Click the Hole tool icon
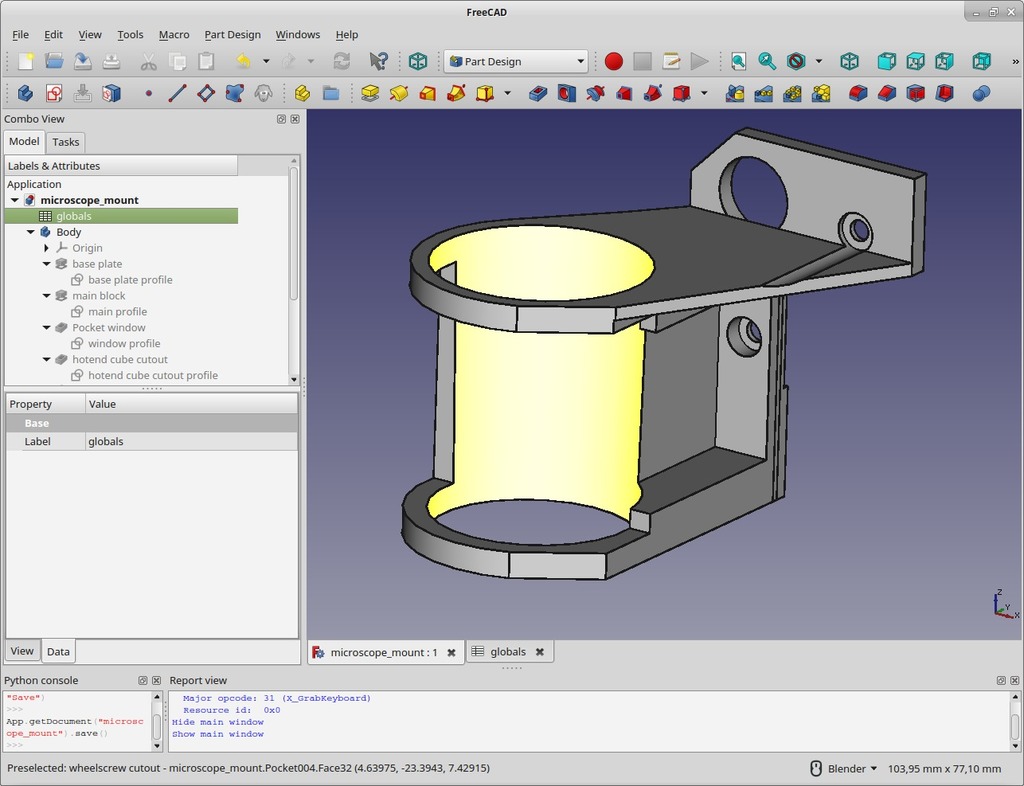 click(x=566, y=93)
